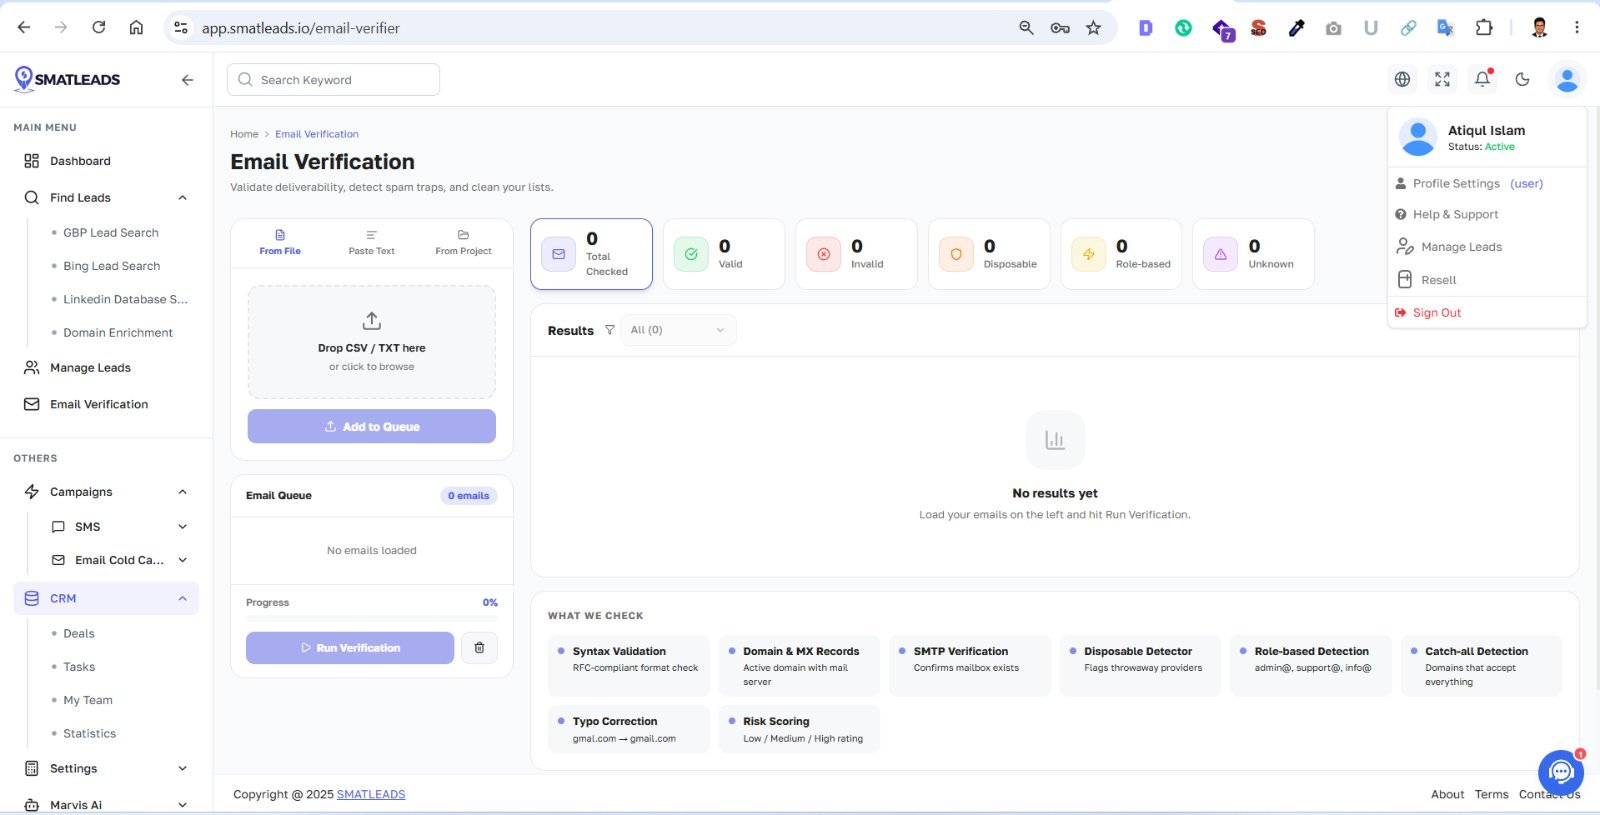Open notifications bell icon
The height and width of the screenshot is (815, 1600).
click(1483, 79)
